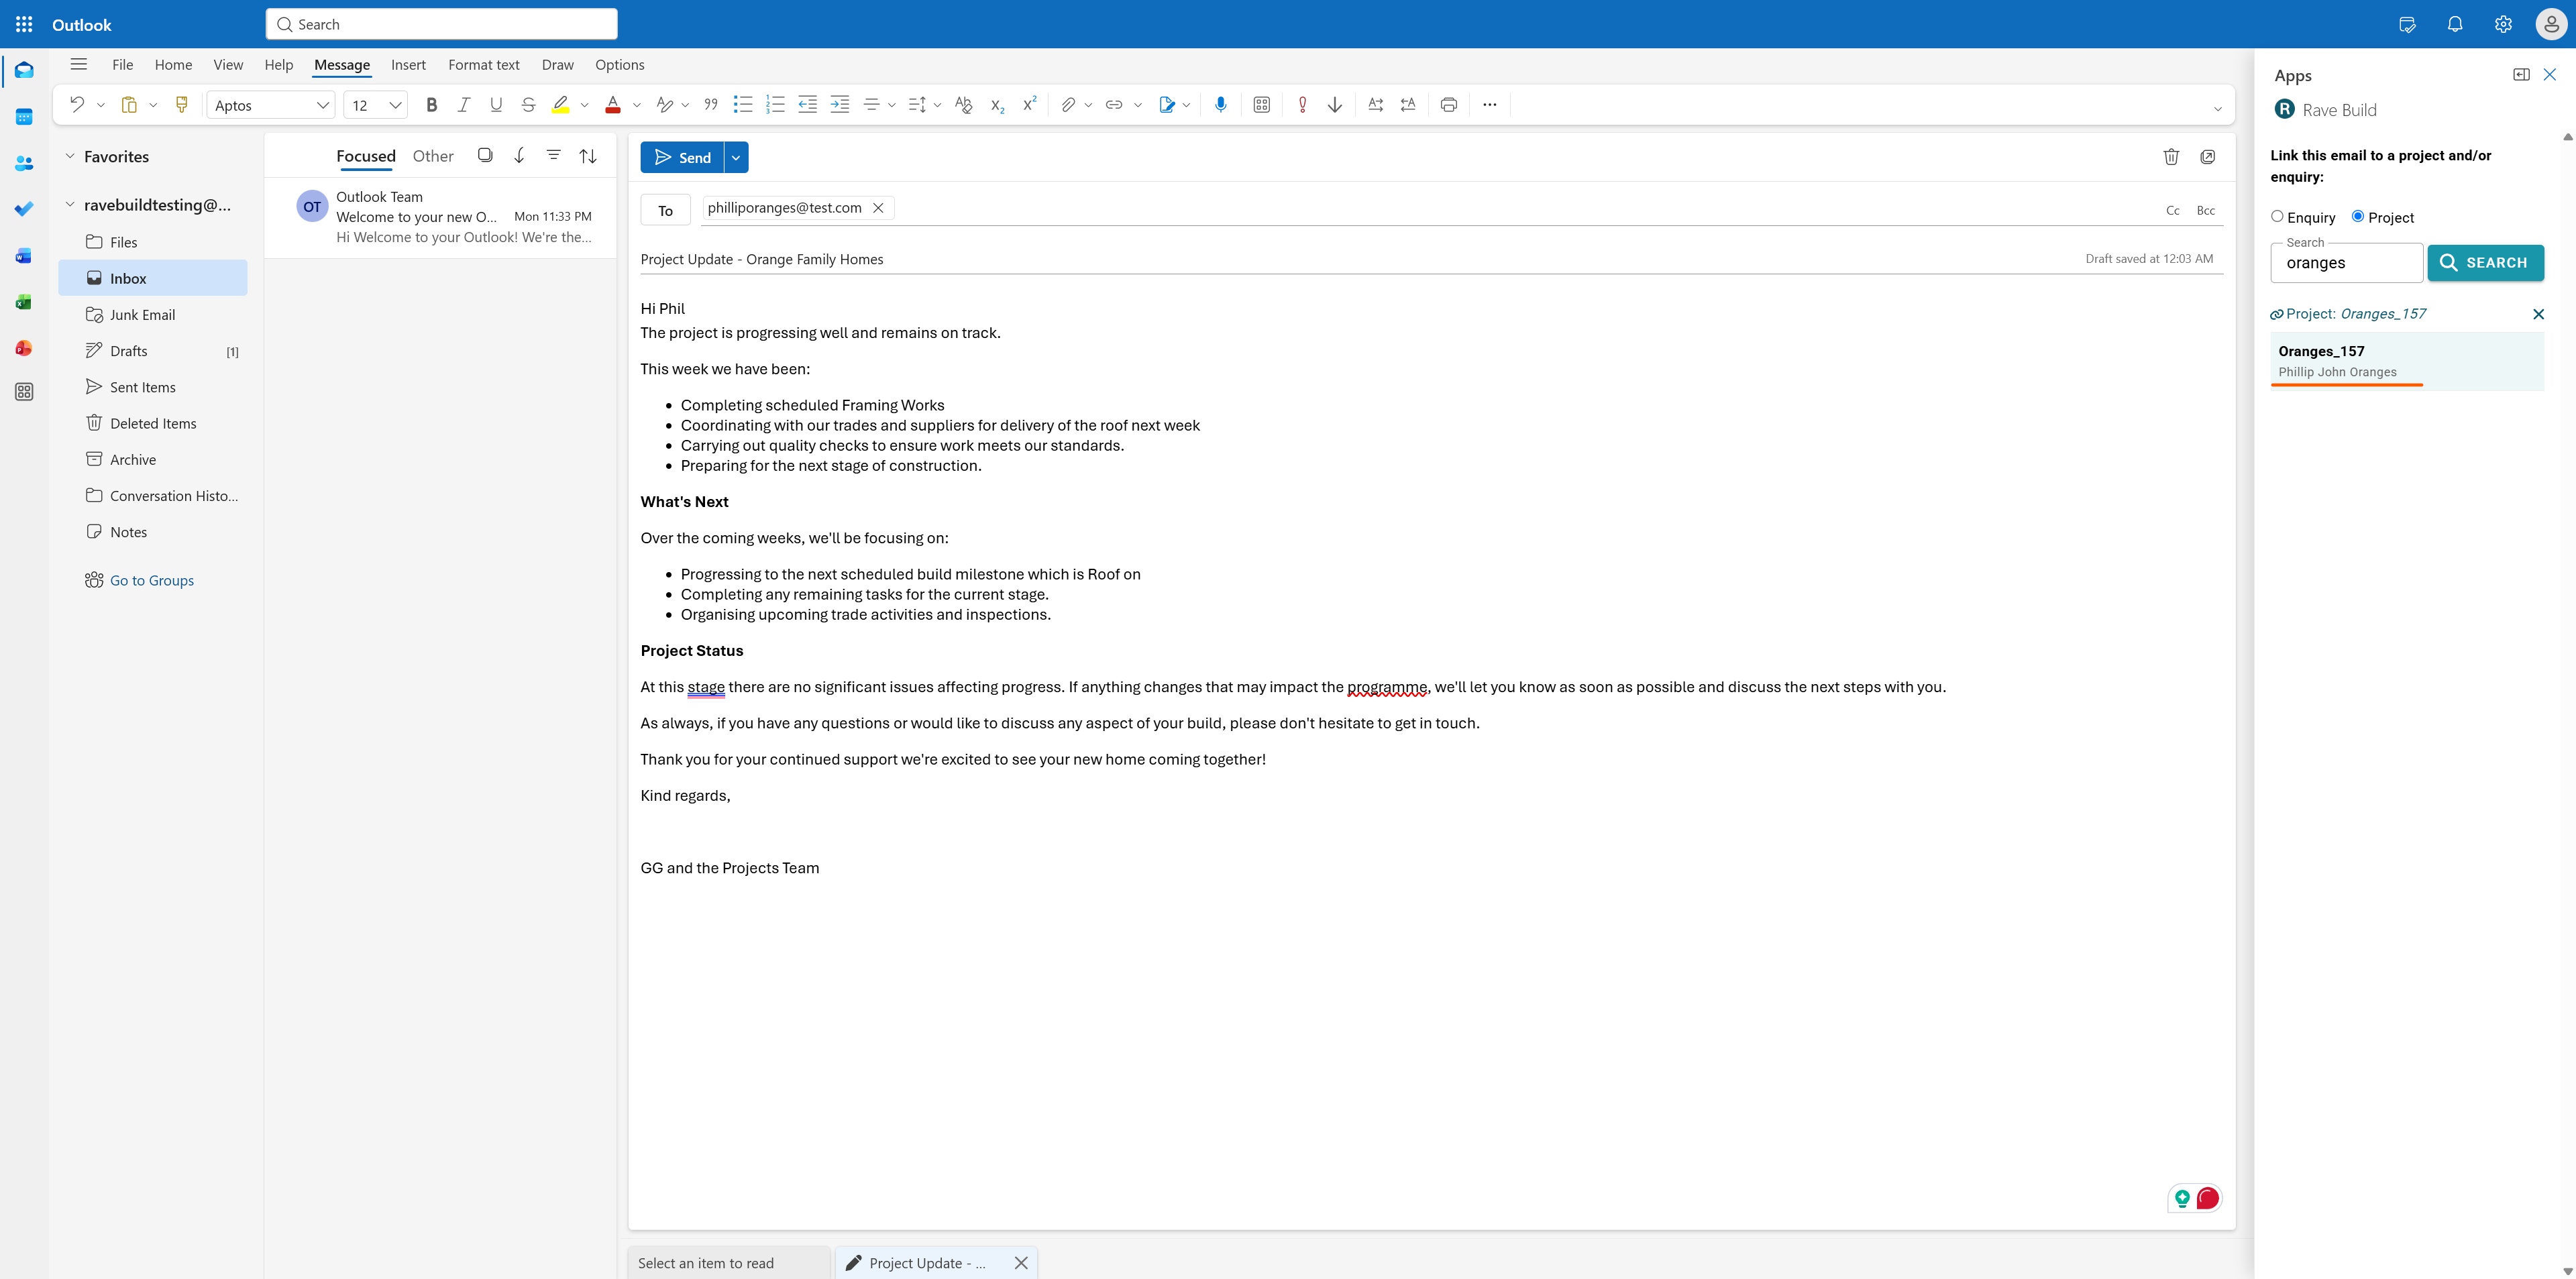Viewport: 2576px width, 1279px height.
Task: Open the font color dropdown arrow
Action: click(637, 105)
